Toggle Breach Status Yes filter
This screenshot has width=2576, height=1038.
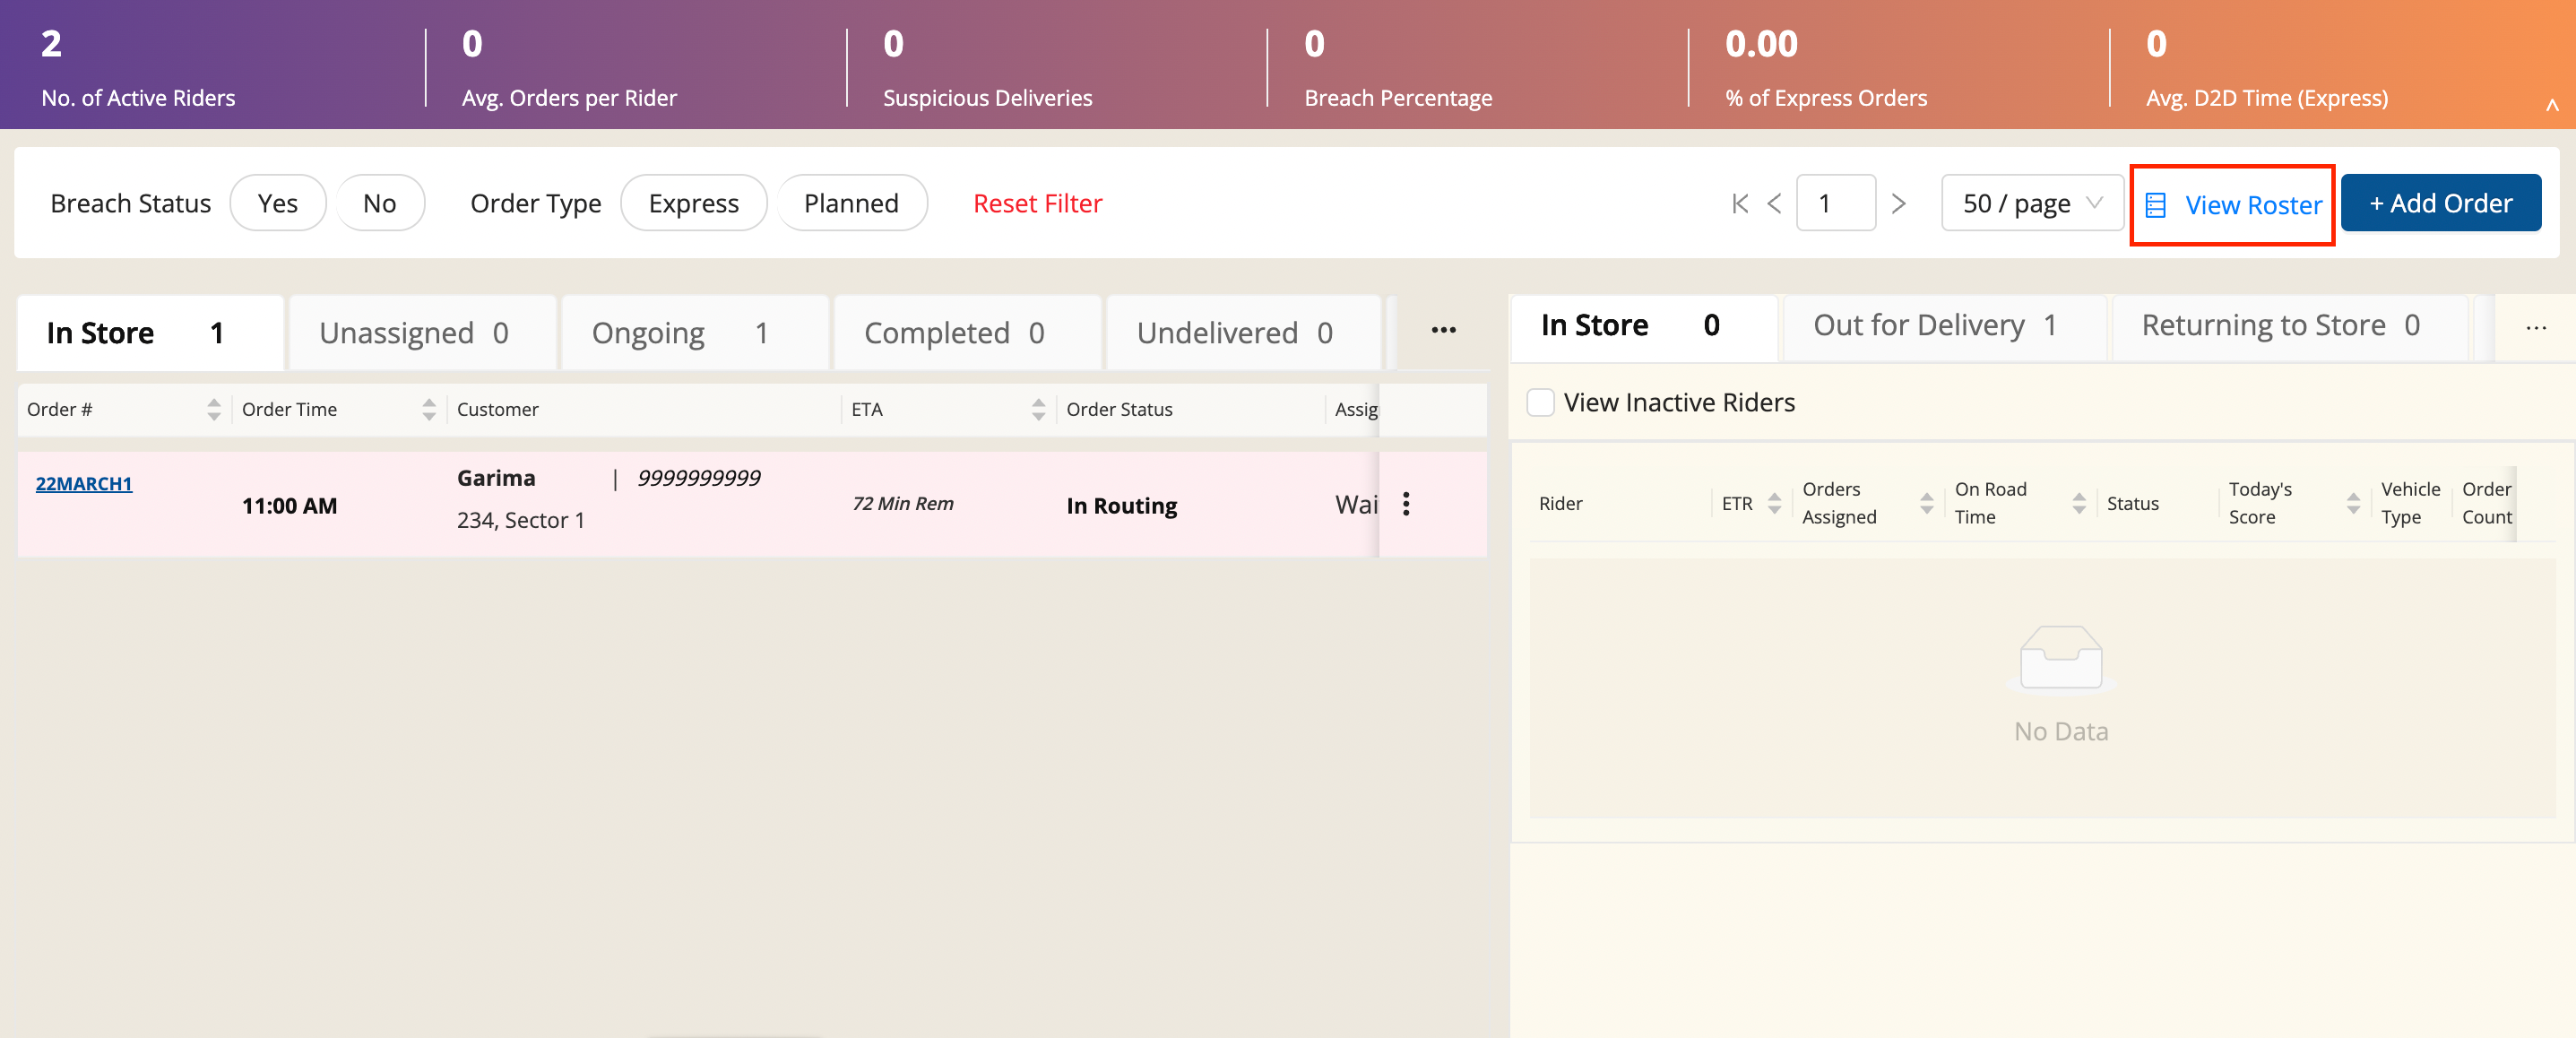[x=277, y=204]
